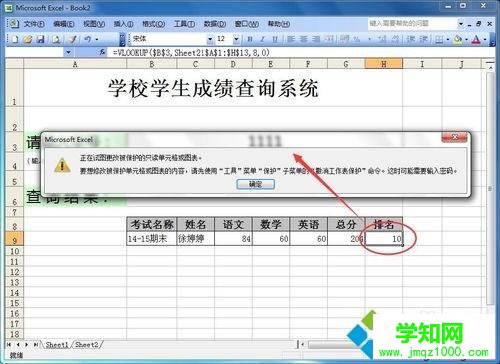Expand the Fill Color dropdown arrow
This screenshot has width=500, height=364.
466,39
